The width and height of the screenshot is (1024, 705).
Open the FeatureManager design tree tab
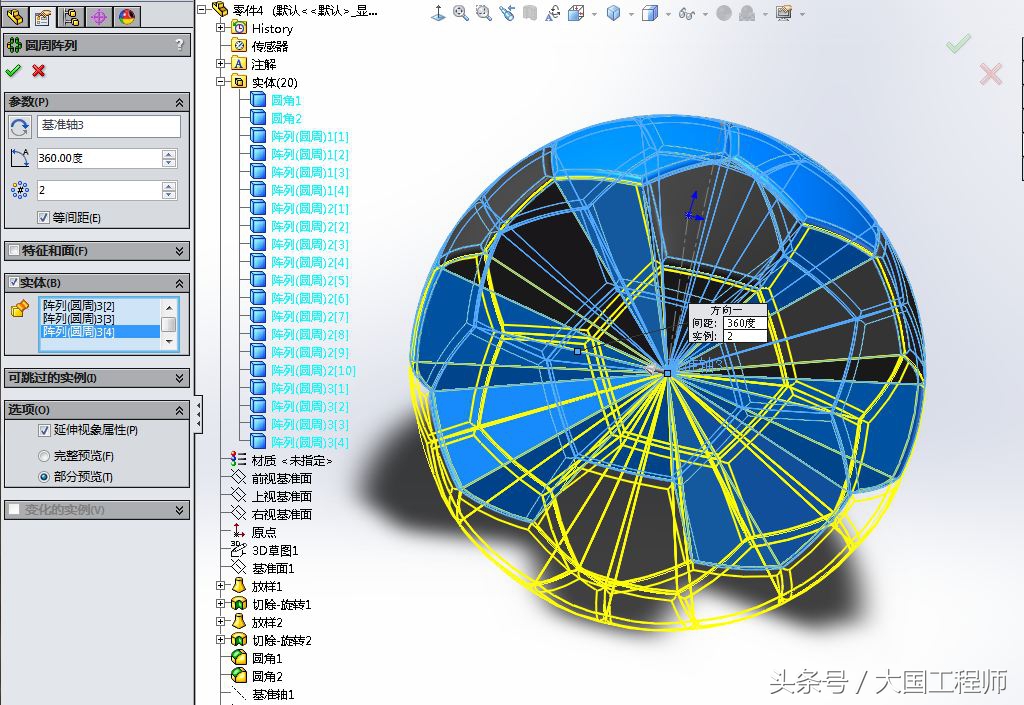[15, 16]
